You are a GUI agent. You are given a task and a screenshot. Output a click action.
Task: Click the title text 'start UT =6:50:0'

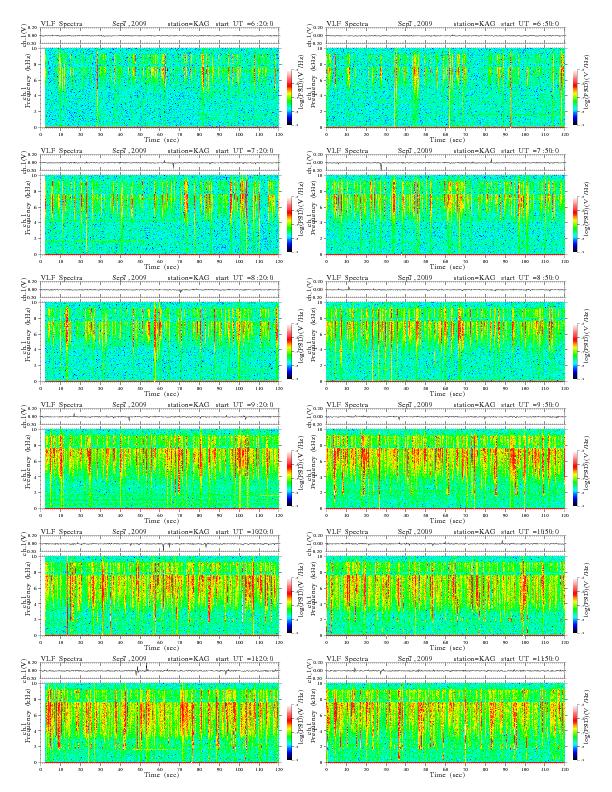click(530, 24)
